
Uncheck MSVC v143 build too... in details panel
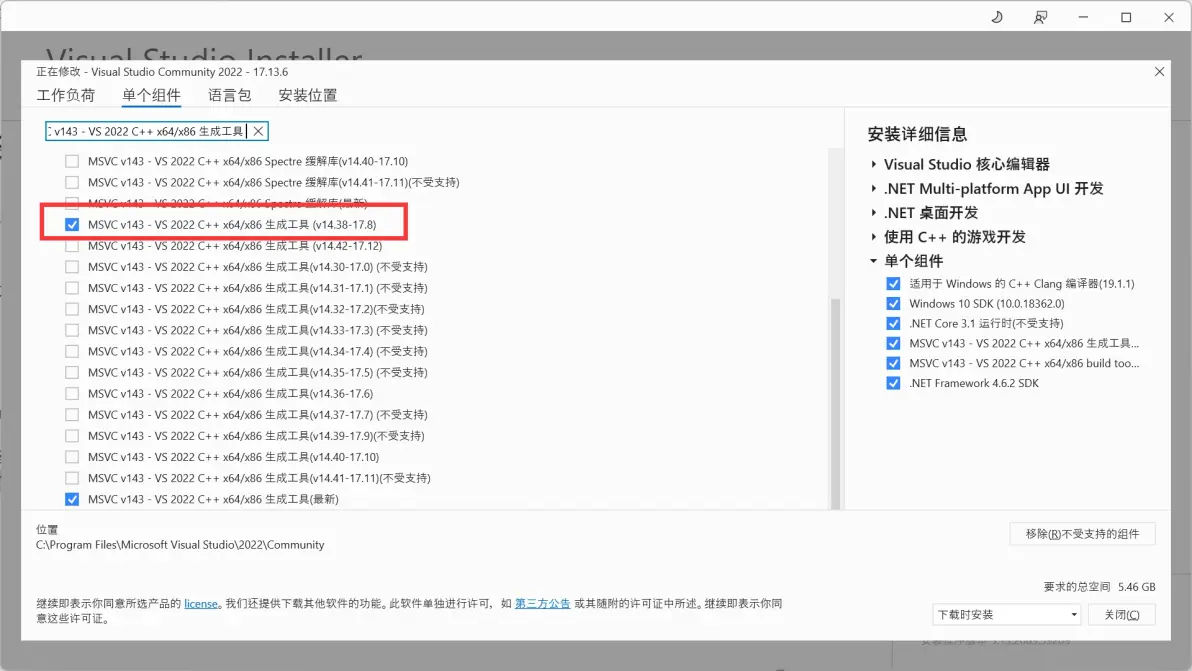pos(893,363)
